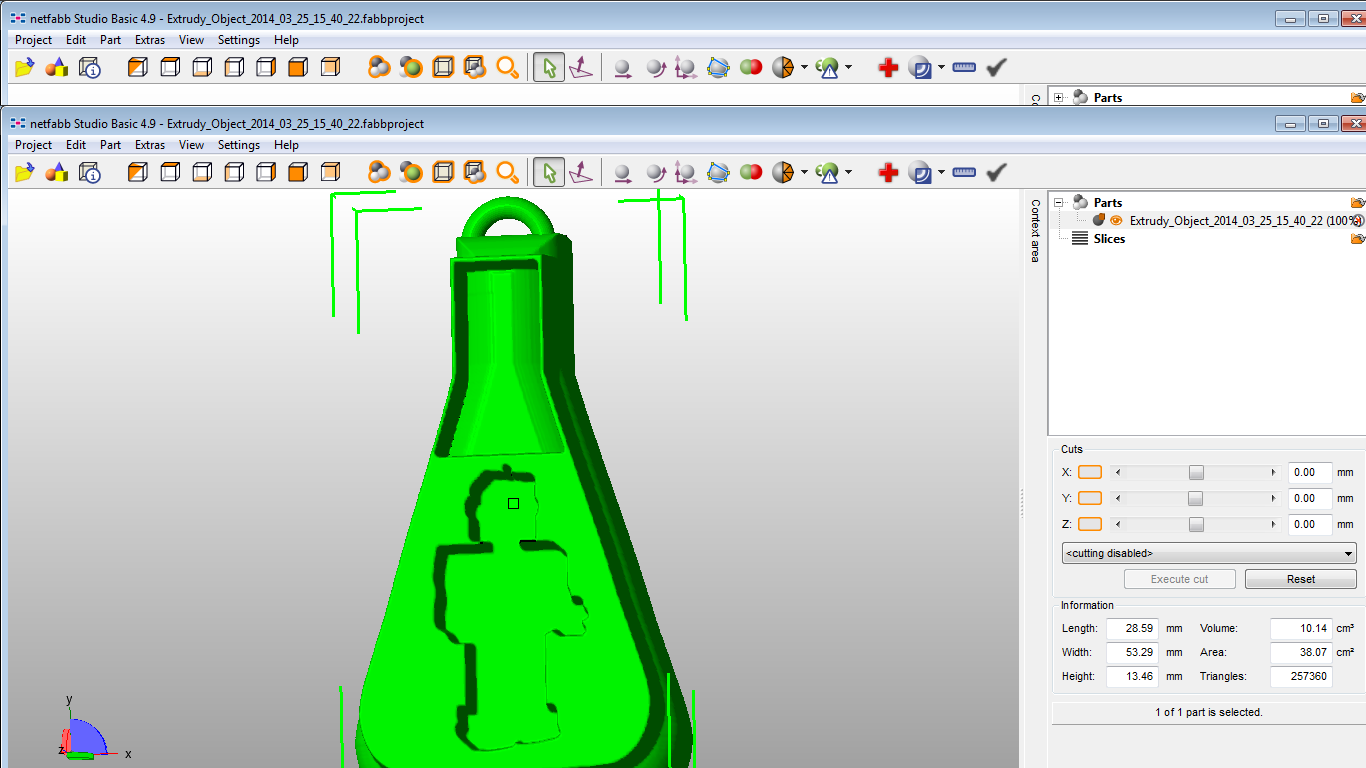Toggle the X cut plane button
This screenshot has width=1366, height=768.
[x=1090, y=472]
